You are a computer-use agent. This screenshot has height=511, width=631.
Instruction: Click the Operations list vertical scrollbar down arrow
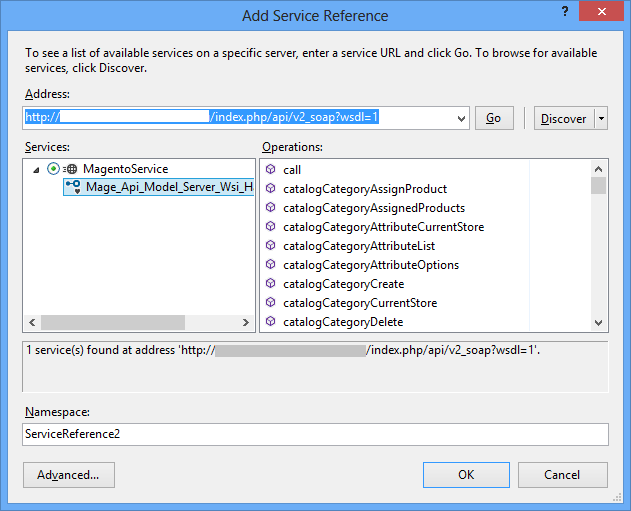(598, 322)
